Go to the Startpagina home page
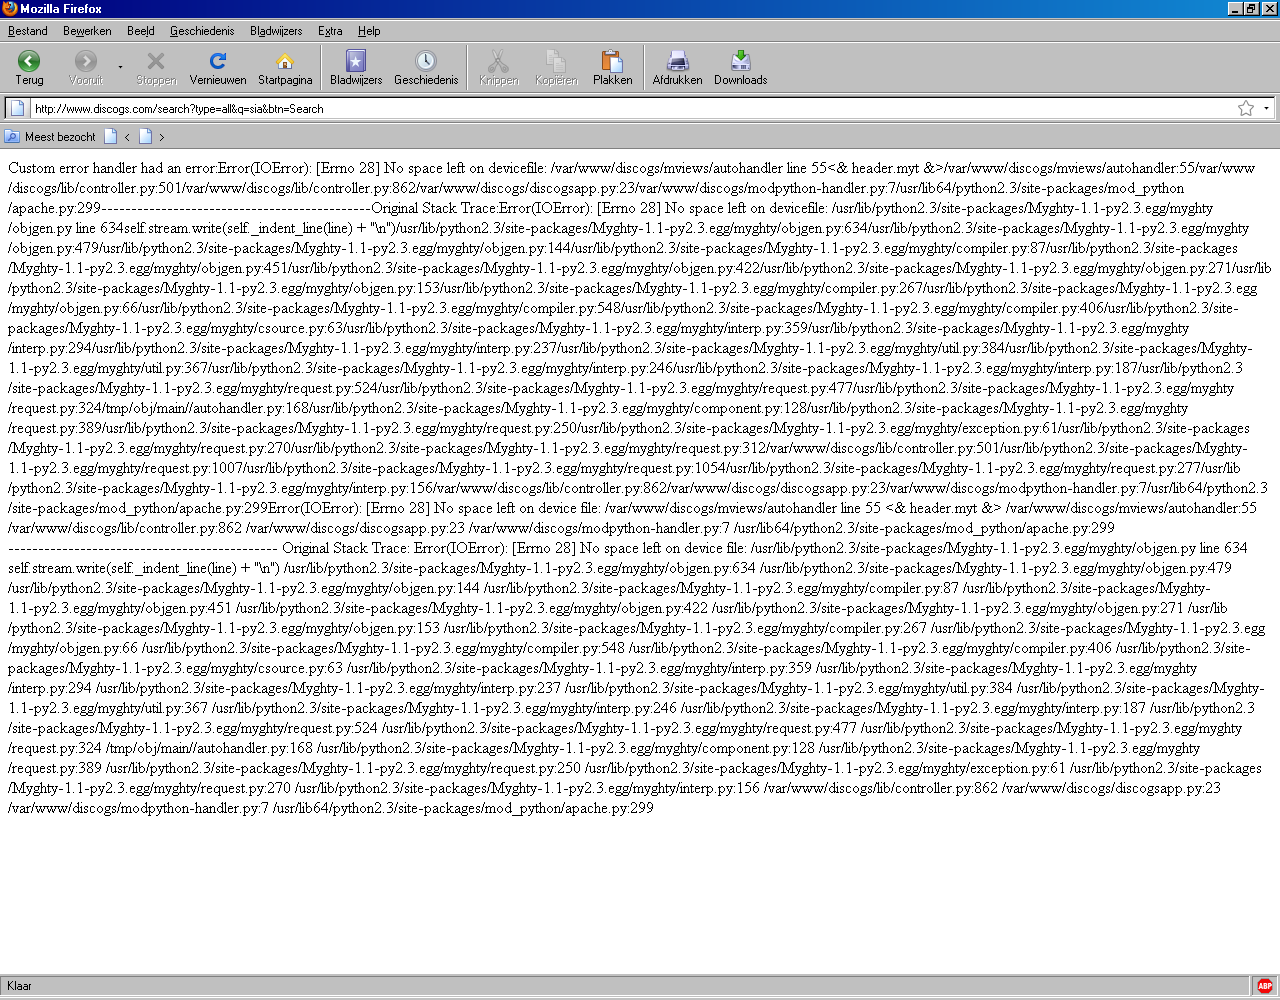Viewport: 1280px width, 1000px height. point(285,68)
